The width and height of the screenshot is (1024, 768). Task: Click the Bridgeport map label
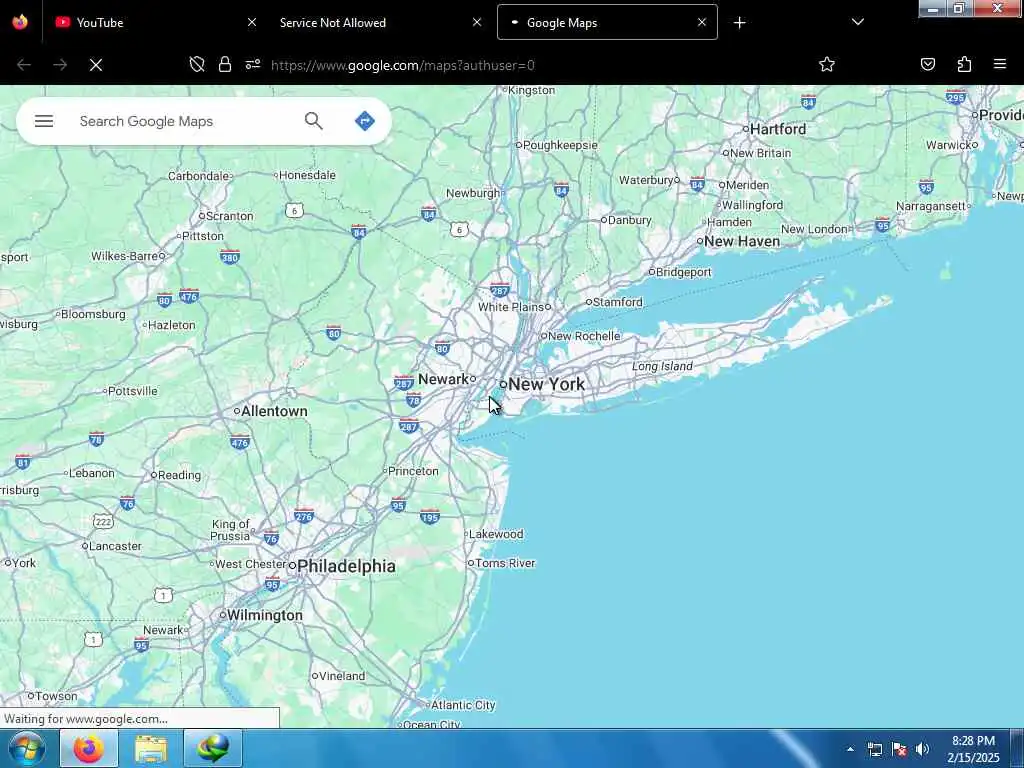pyautogui.click(x=683, y=272)
